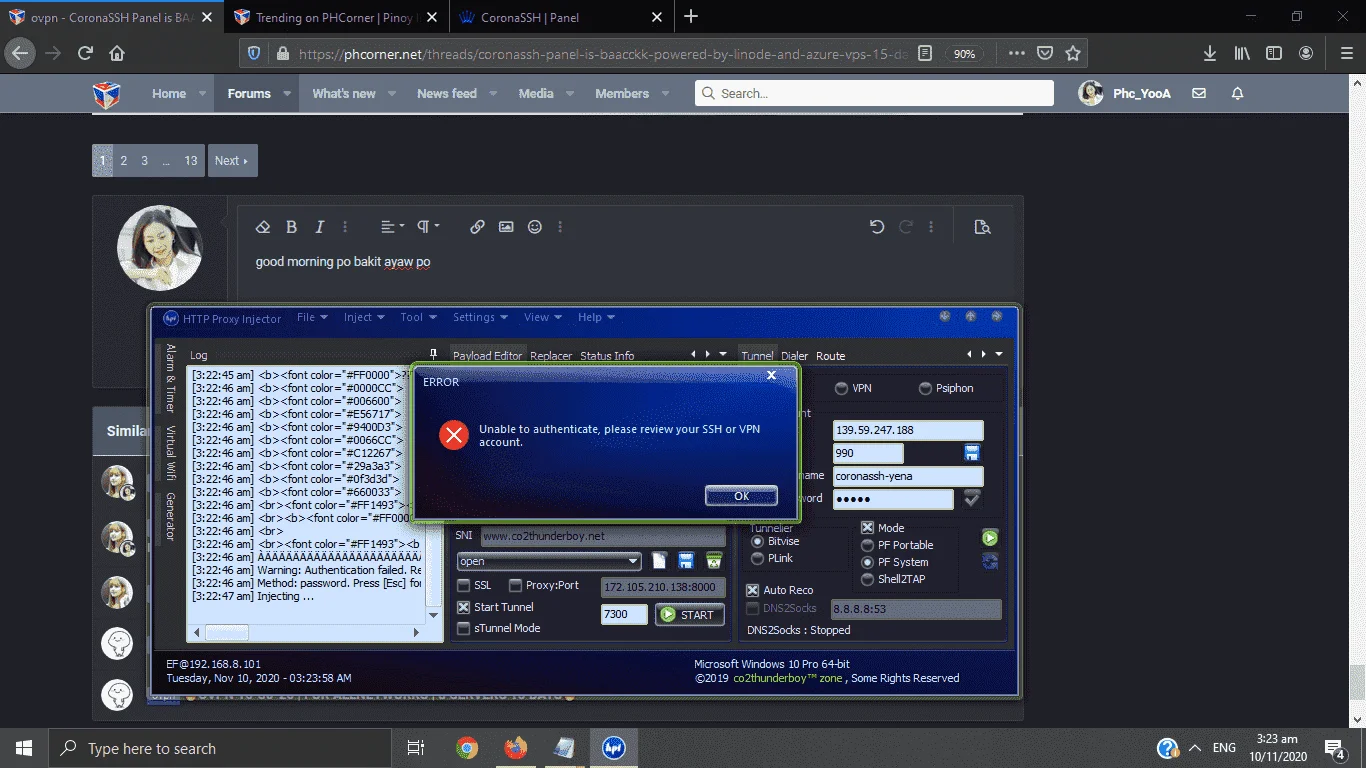Viewport: 1366px width, 768px height.
Task: Click the save icon beside port 990
Action: click(971, 453)
